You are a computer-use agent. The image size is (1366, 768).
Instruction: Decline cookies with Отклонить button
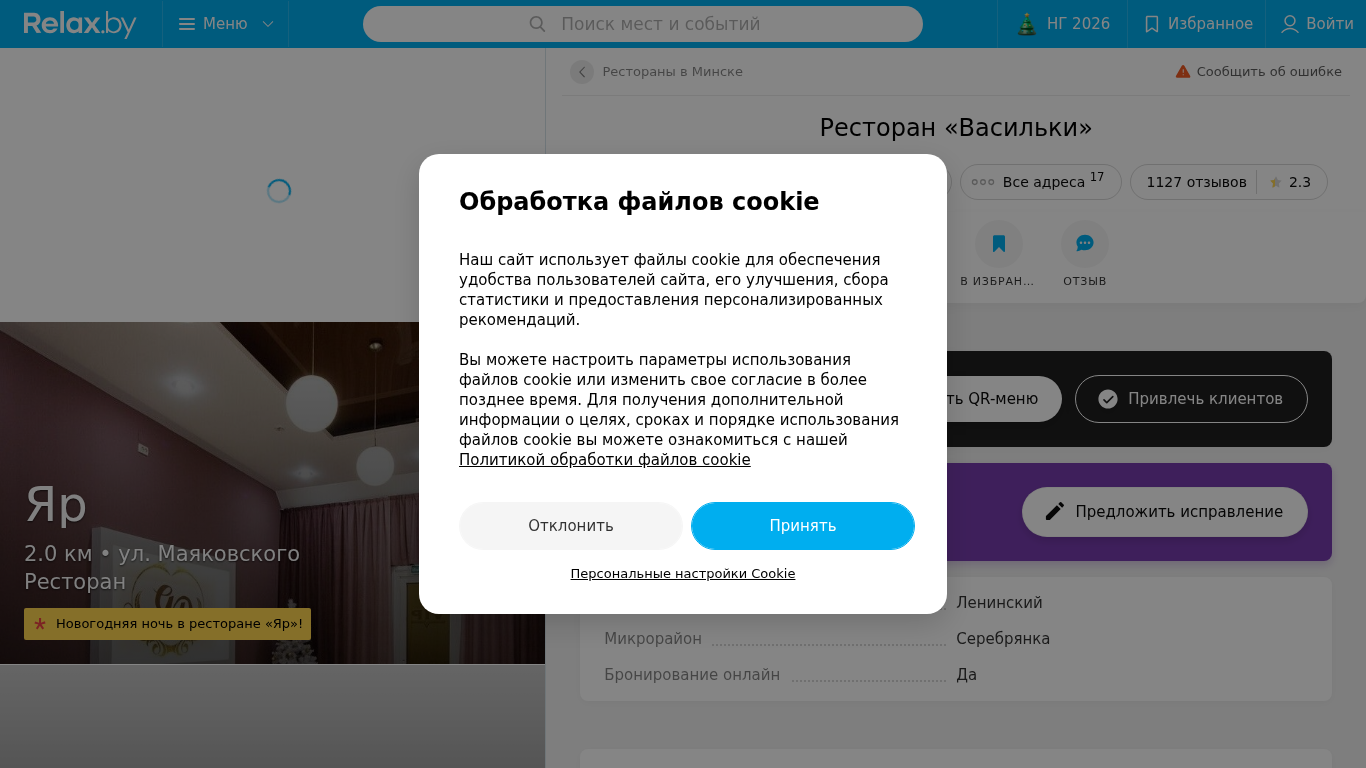click(571, 526)
